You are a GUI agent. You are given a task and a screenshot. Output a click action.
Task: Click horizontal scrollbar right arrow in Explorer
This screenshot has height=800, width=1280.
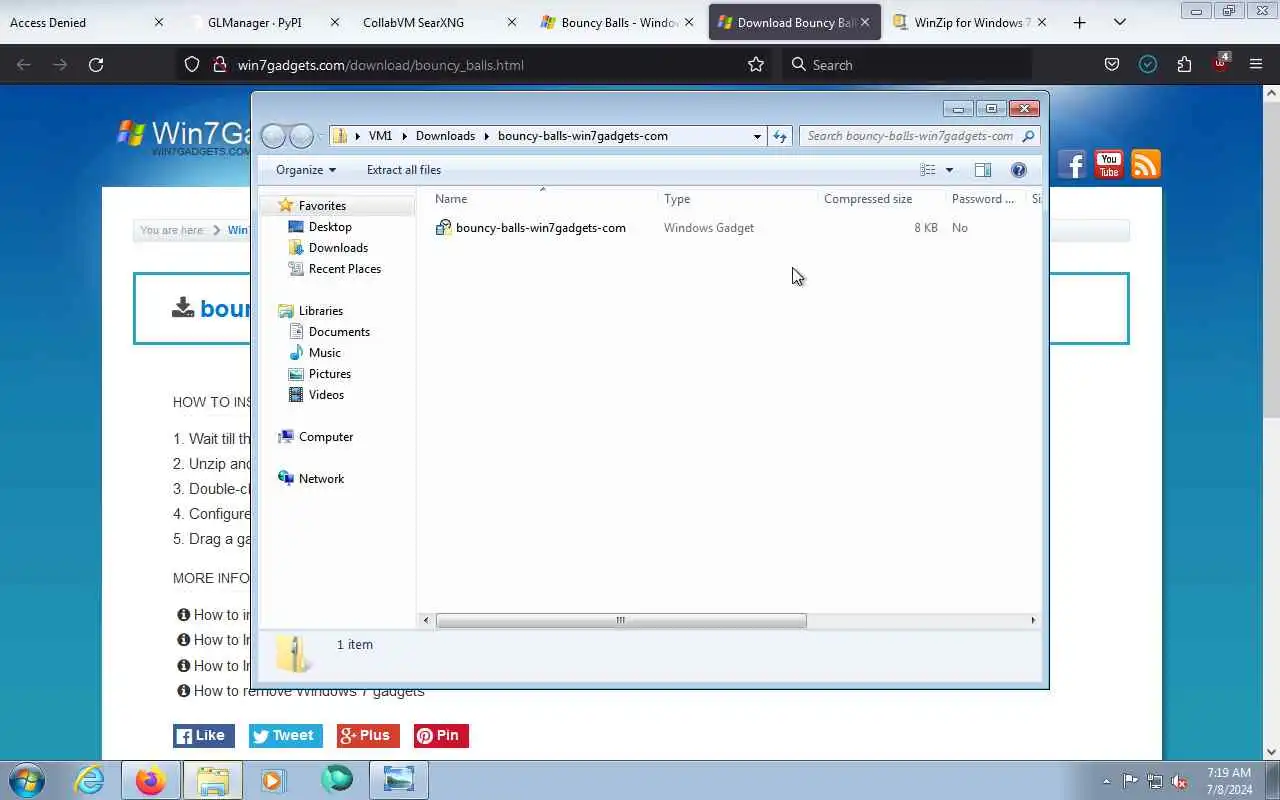pyautogui.click(x=1033, y=621)
